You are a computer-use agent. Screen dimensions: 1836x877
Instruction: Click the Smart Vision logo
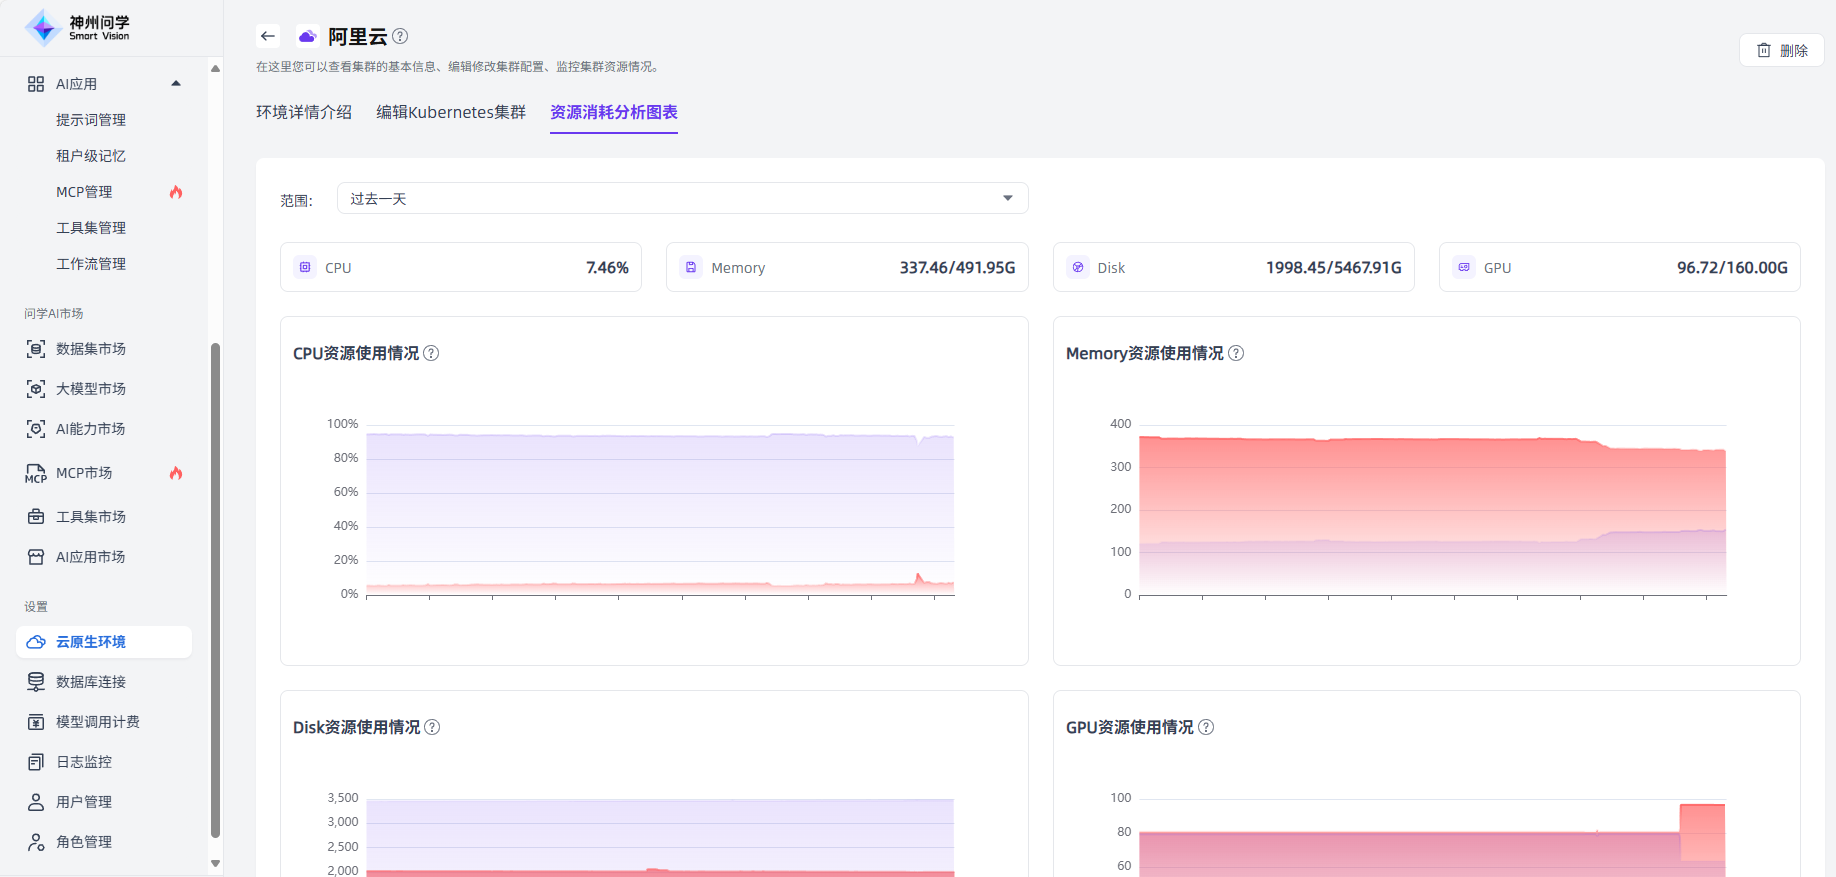coord(78,28)
